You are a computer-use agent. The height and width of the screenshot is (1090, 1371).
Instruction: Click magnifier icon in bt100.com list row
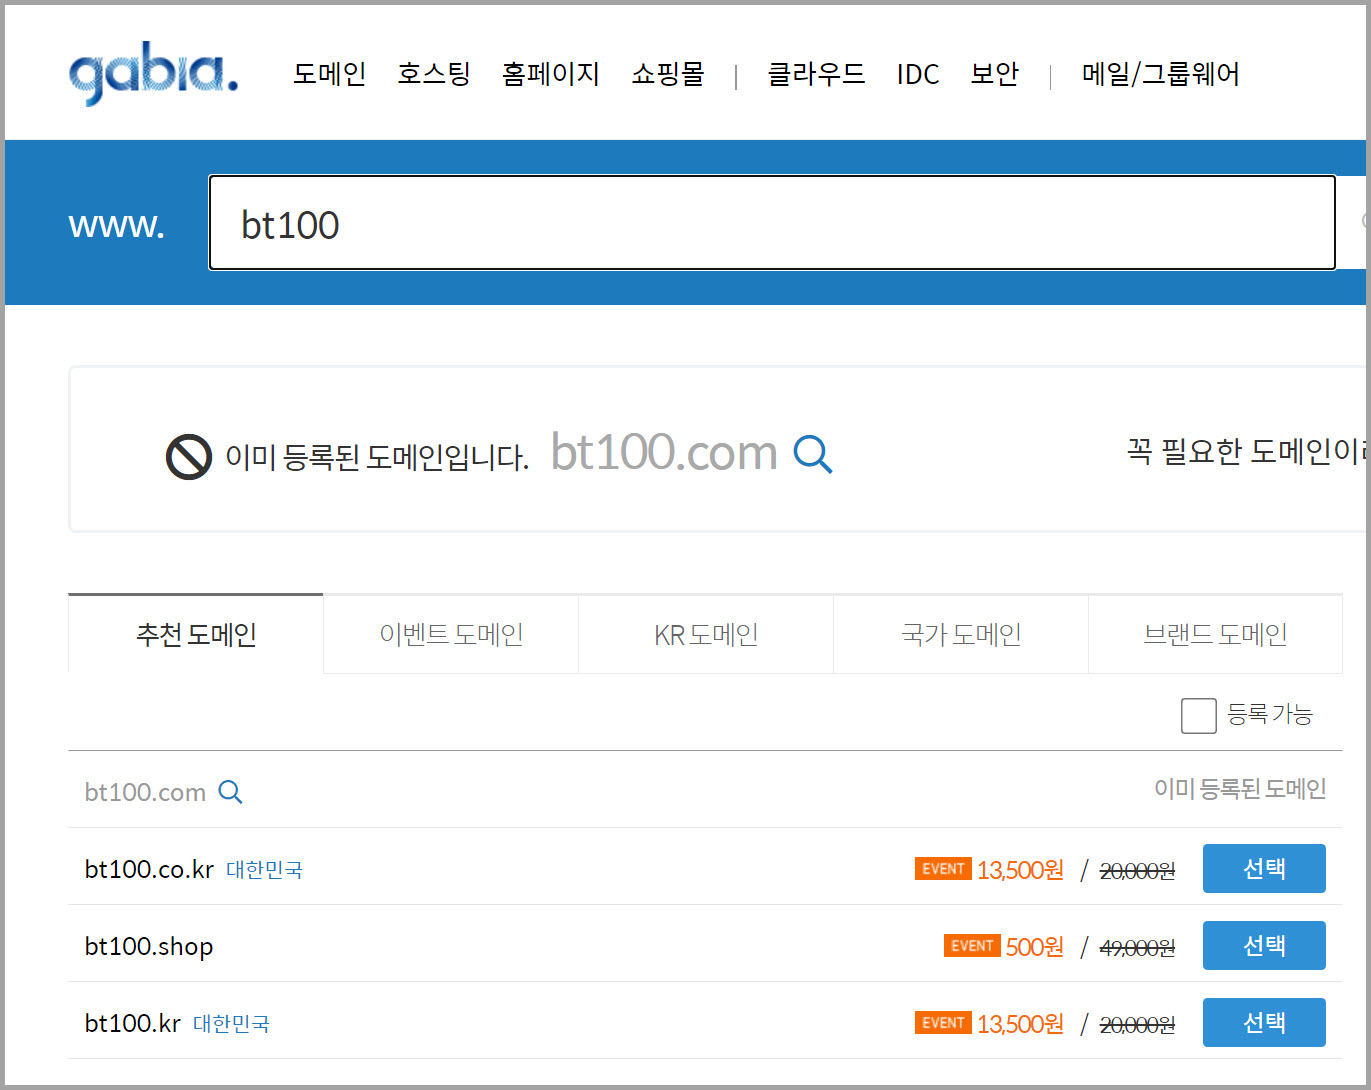coord(230,792)
